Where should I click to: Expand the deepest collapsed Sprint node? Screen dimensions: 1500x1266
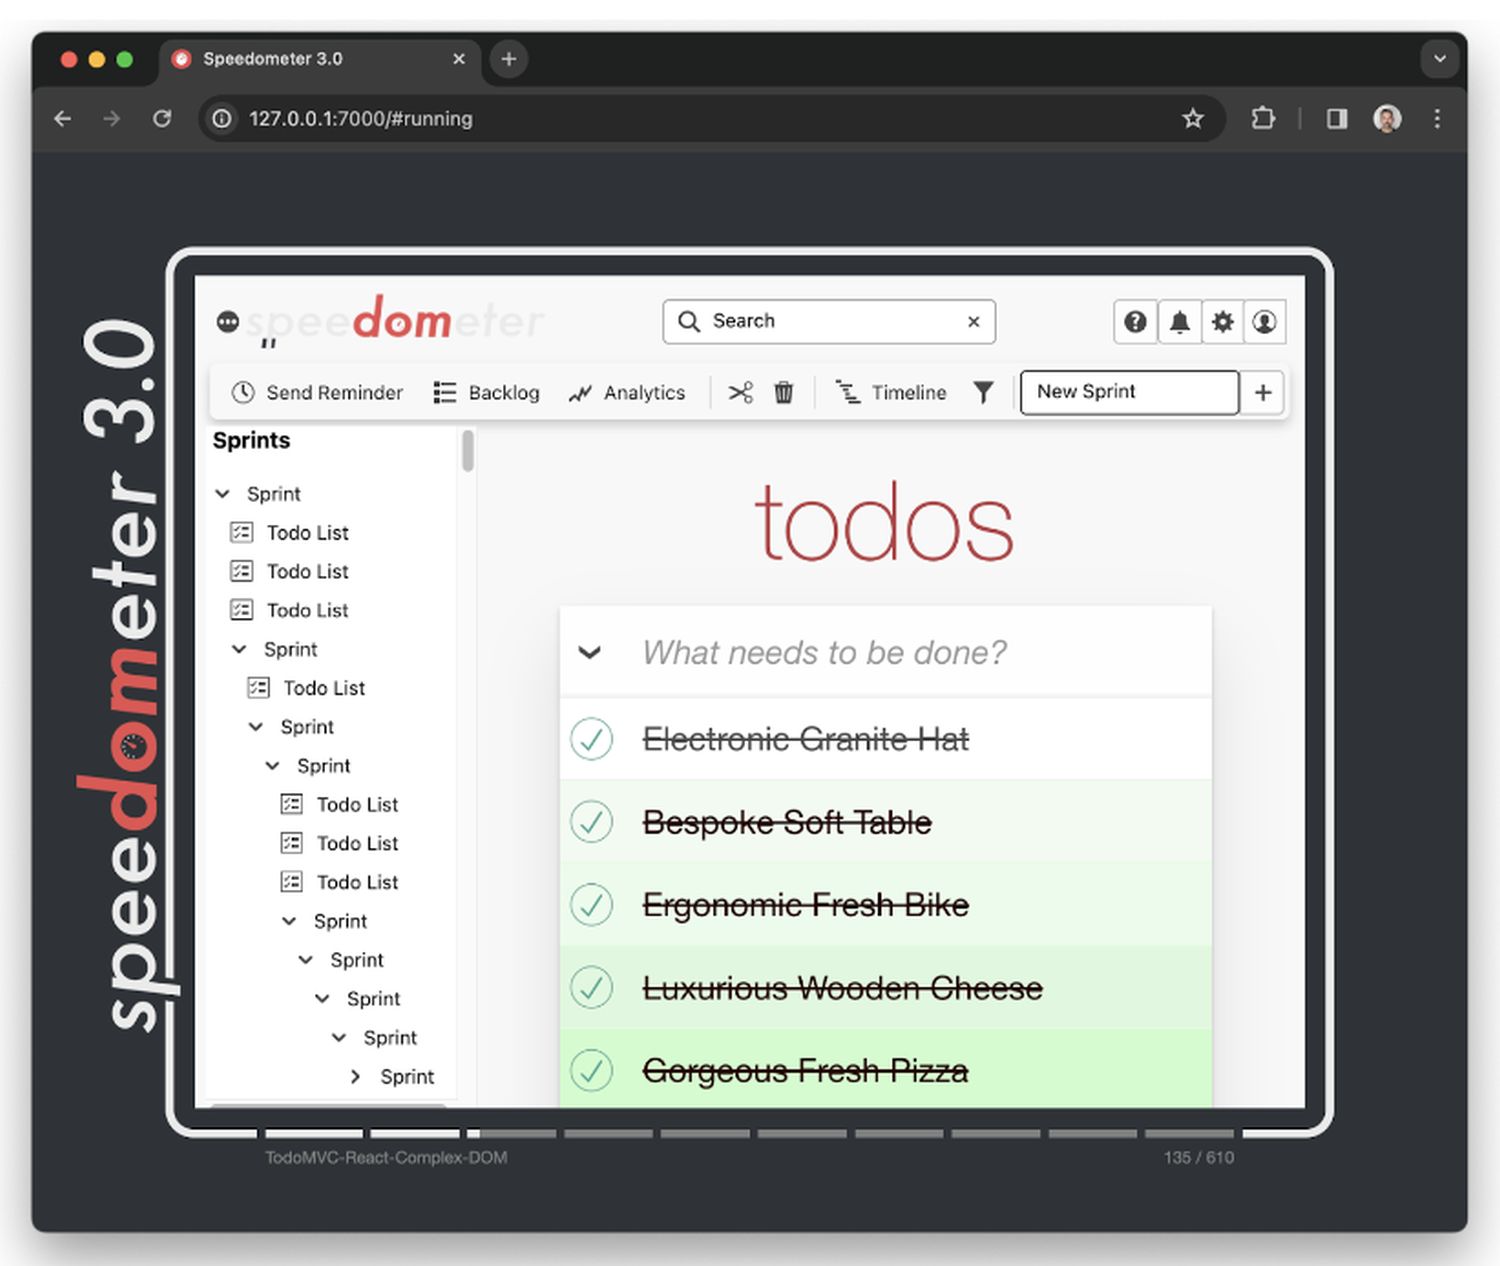pyautogui.click(x=356, y=1077)
